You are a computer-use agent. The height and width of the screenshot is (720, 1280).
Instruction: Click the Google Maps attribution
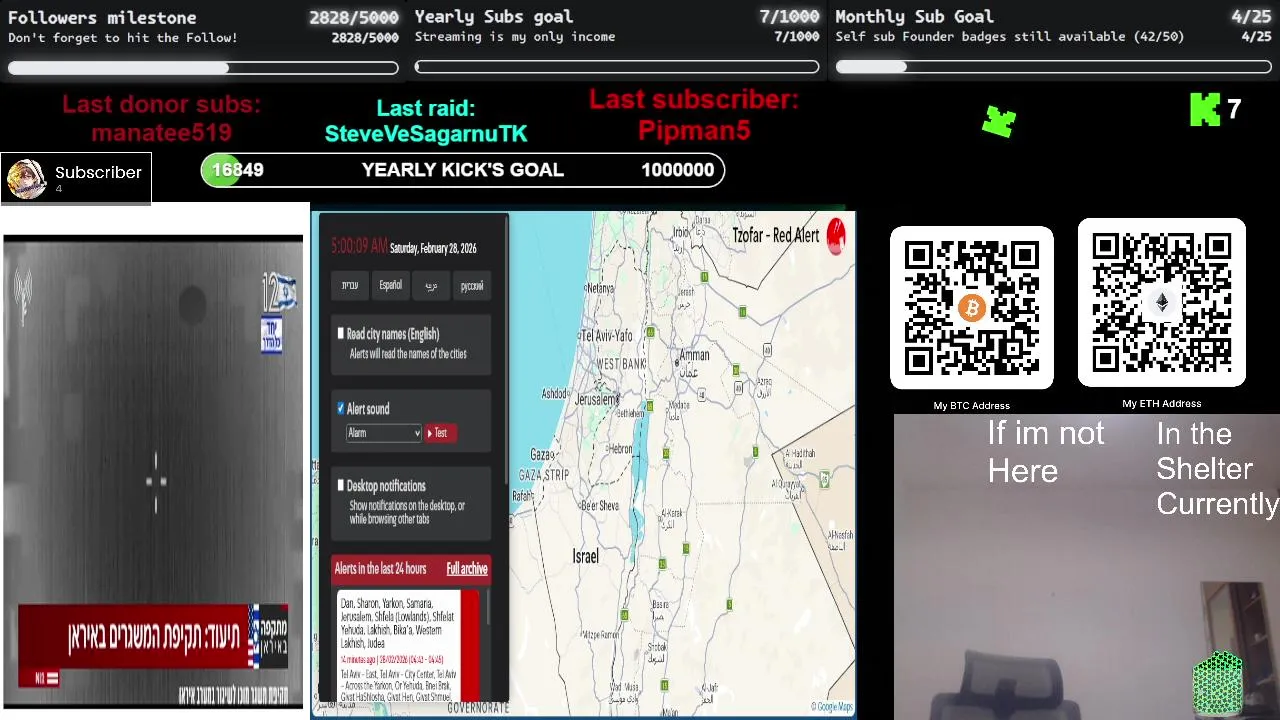(832, 708)
